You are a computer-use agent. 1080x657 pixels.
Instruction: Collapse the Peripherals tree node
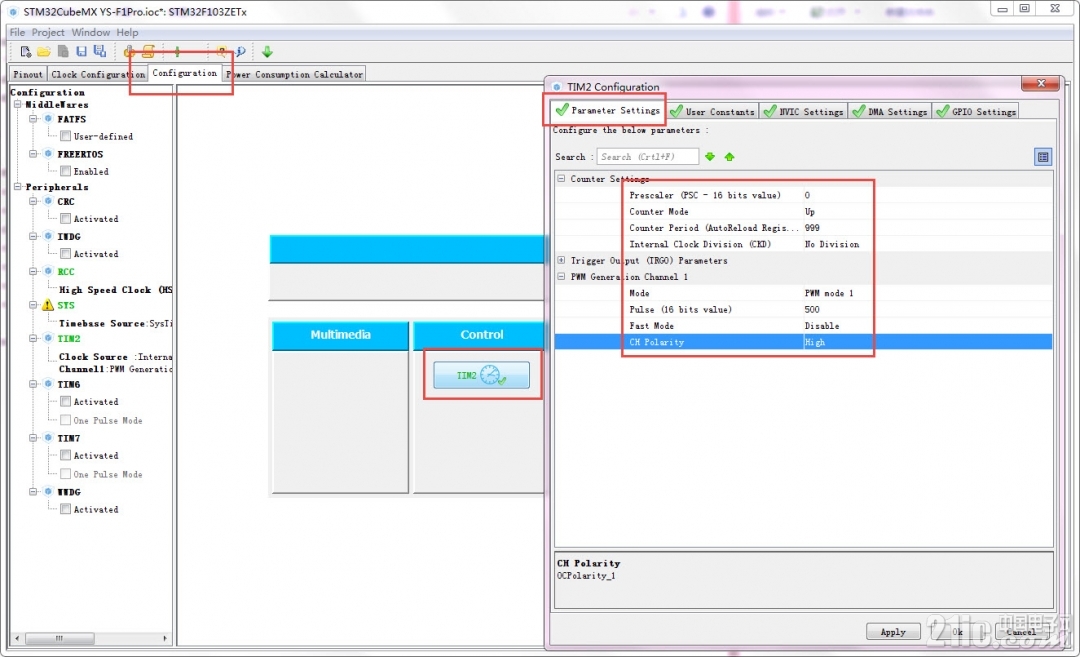(18, 187)
